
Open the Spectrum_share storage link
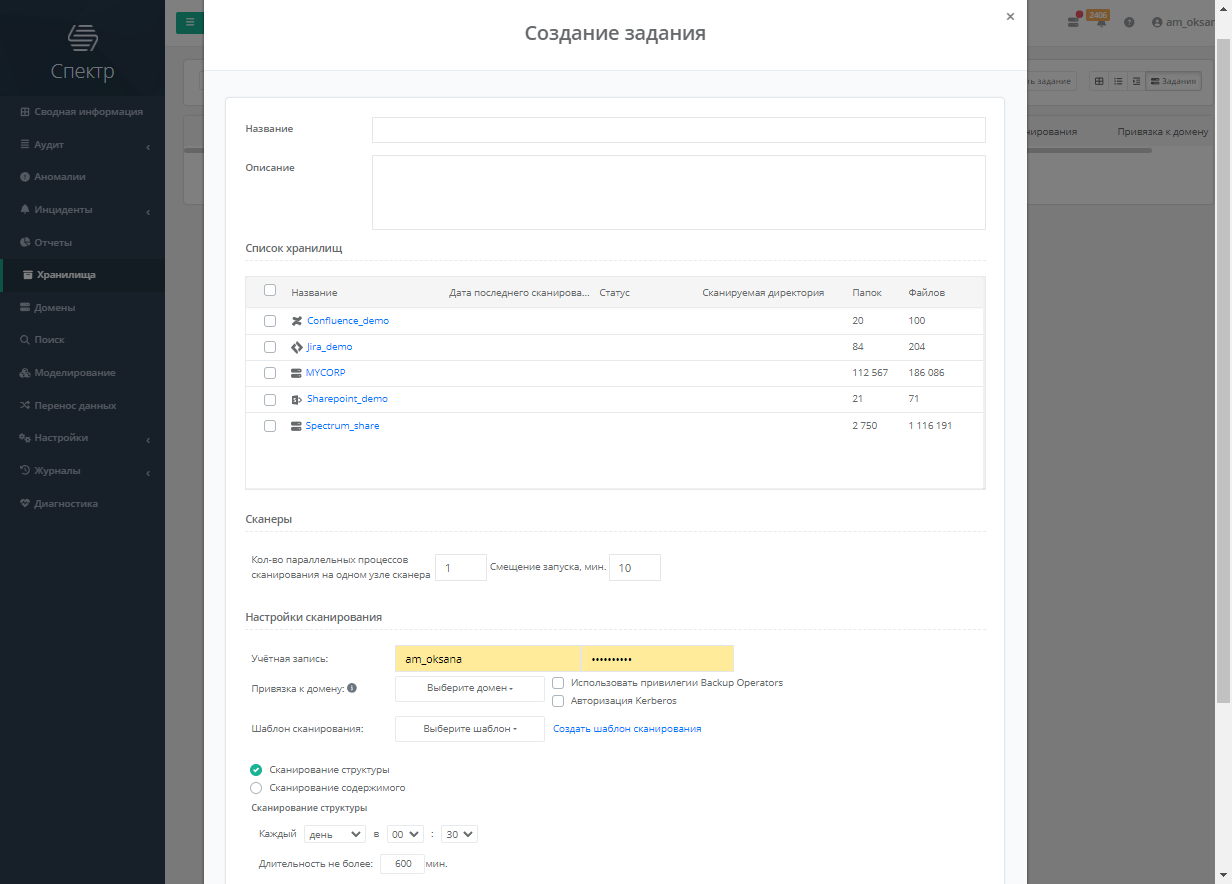pyautogui.click(x=342, y=426)
